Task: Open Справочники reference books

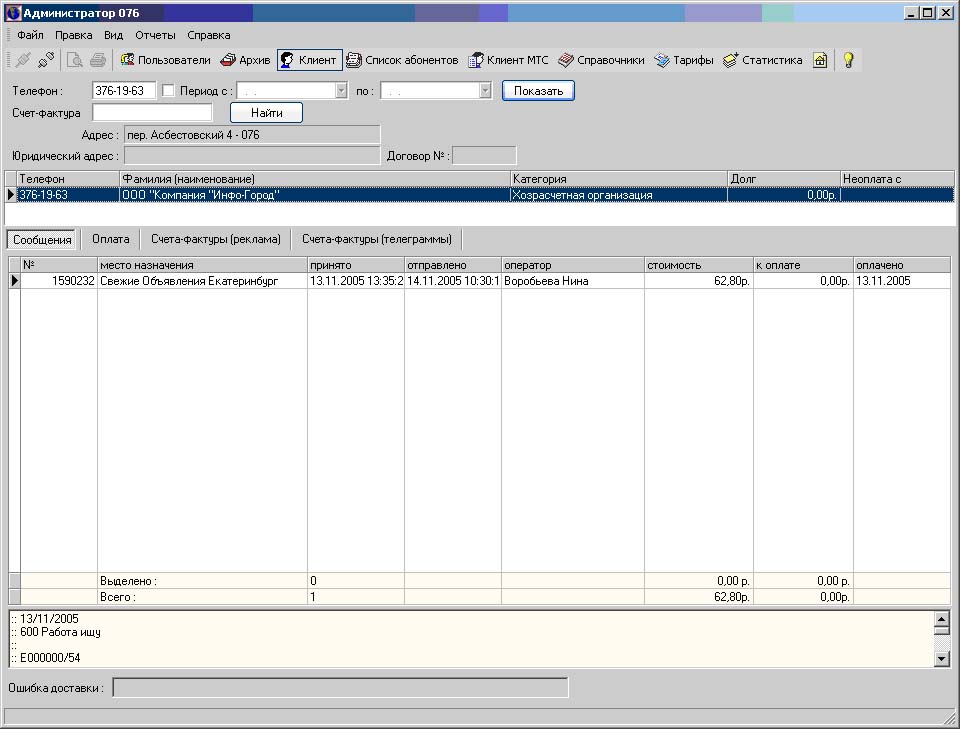Action: [x=602, y=60]
